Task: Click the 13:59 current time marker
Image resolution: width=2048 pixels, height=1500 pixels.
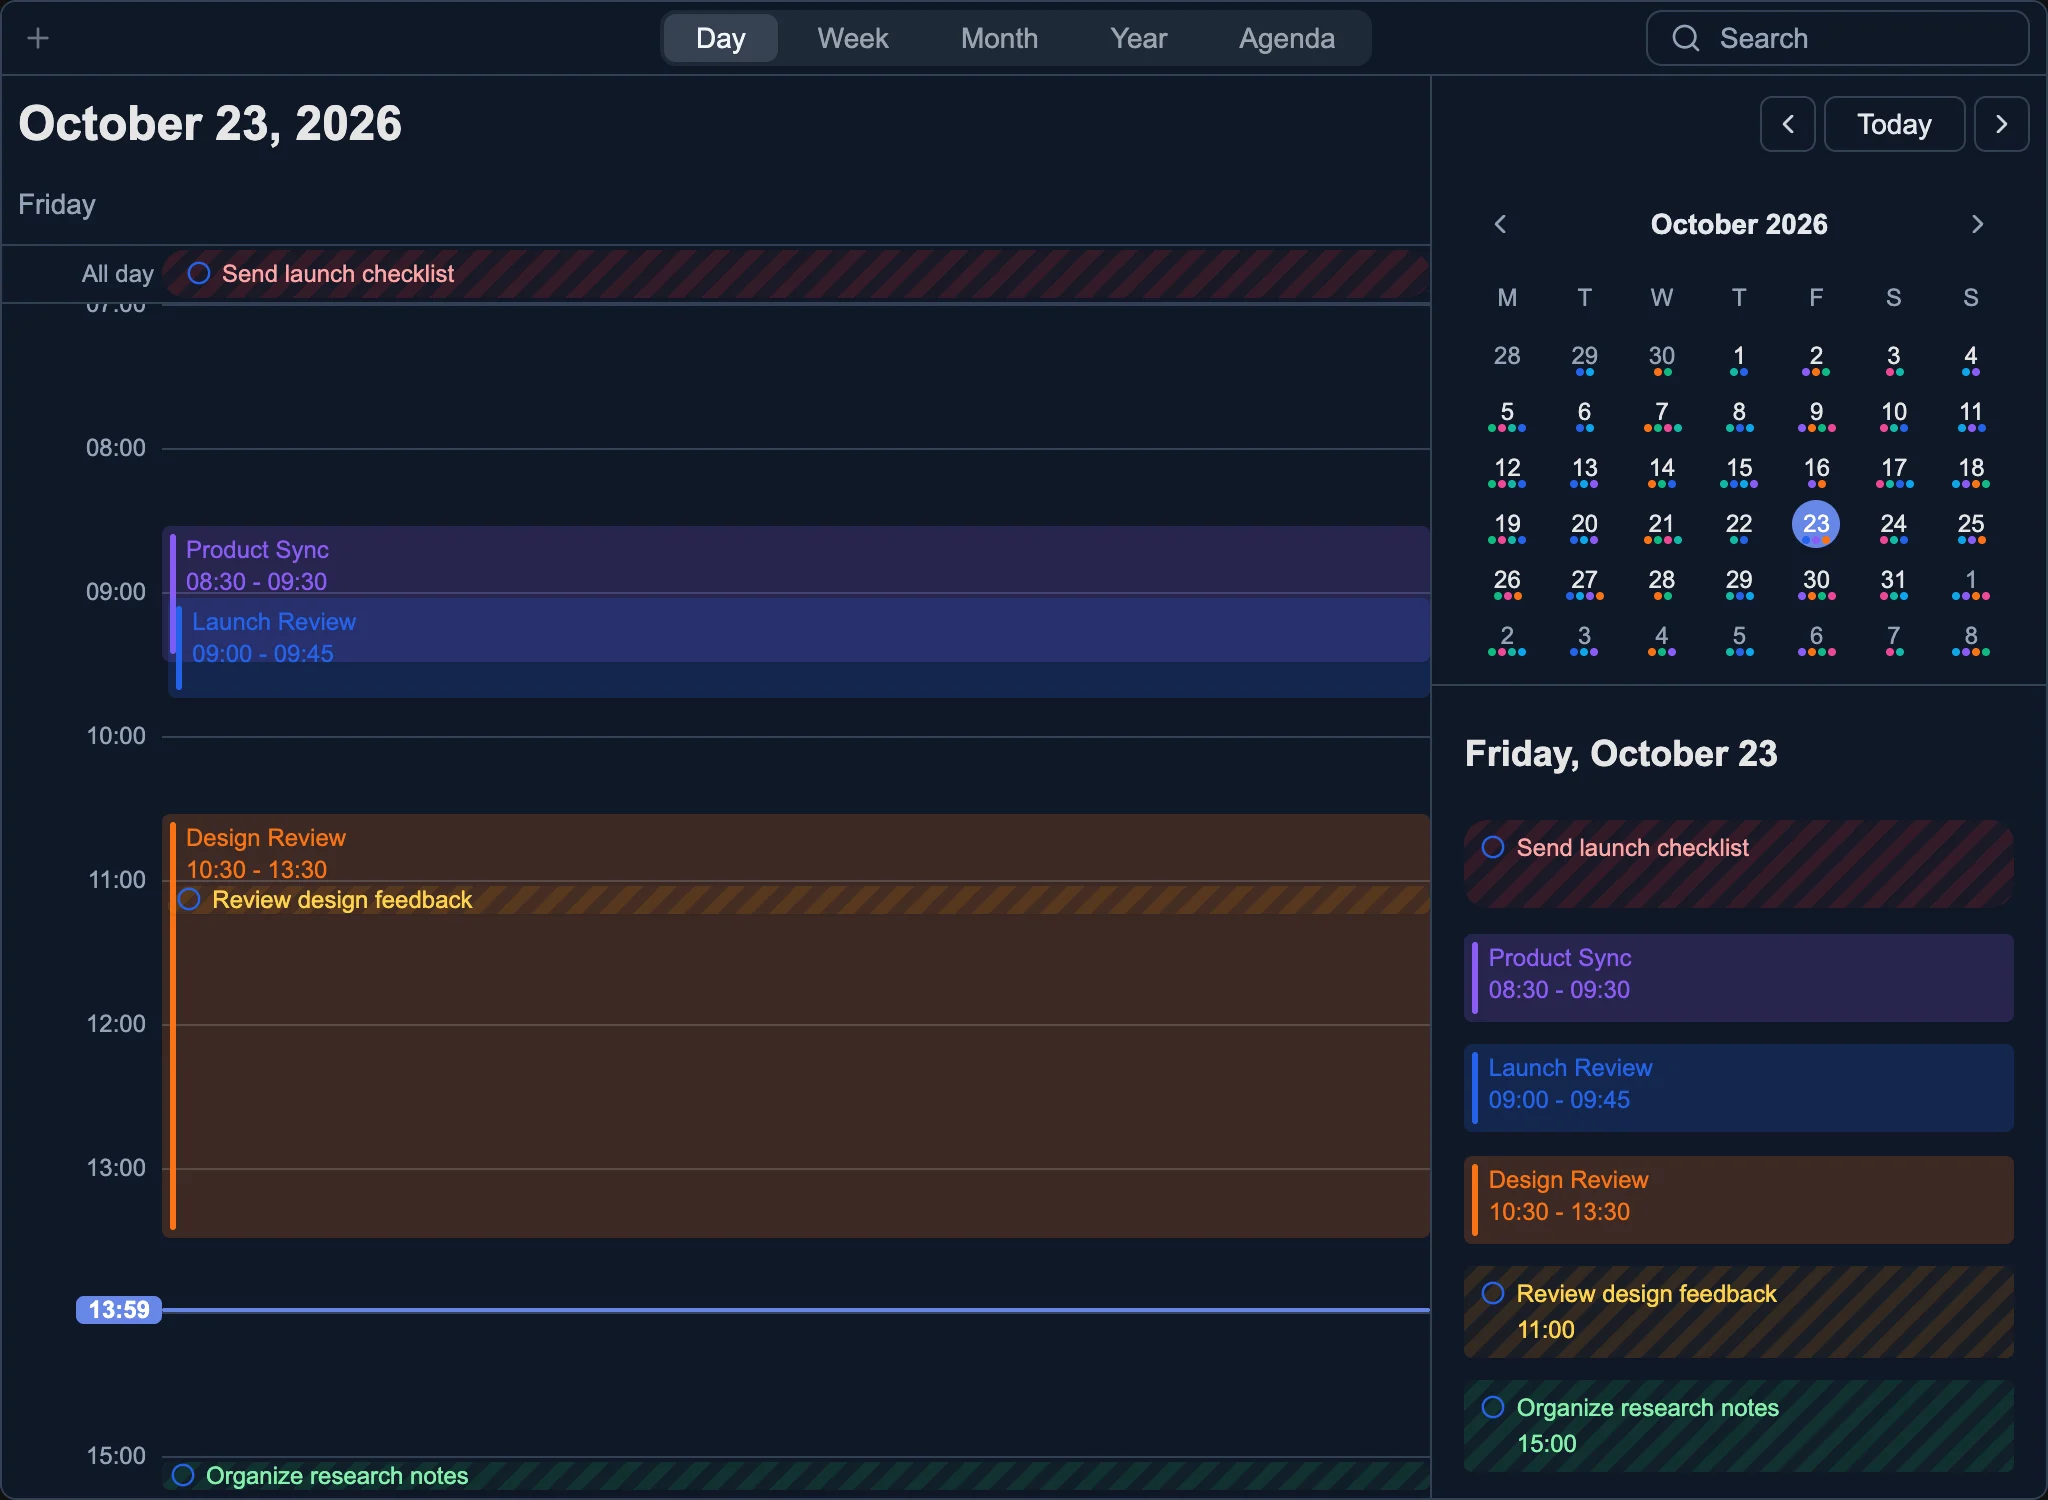Action: [119, 1309]
